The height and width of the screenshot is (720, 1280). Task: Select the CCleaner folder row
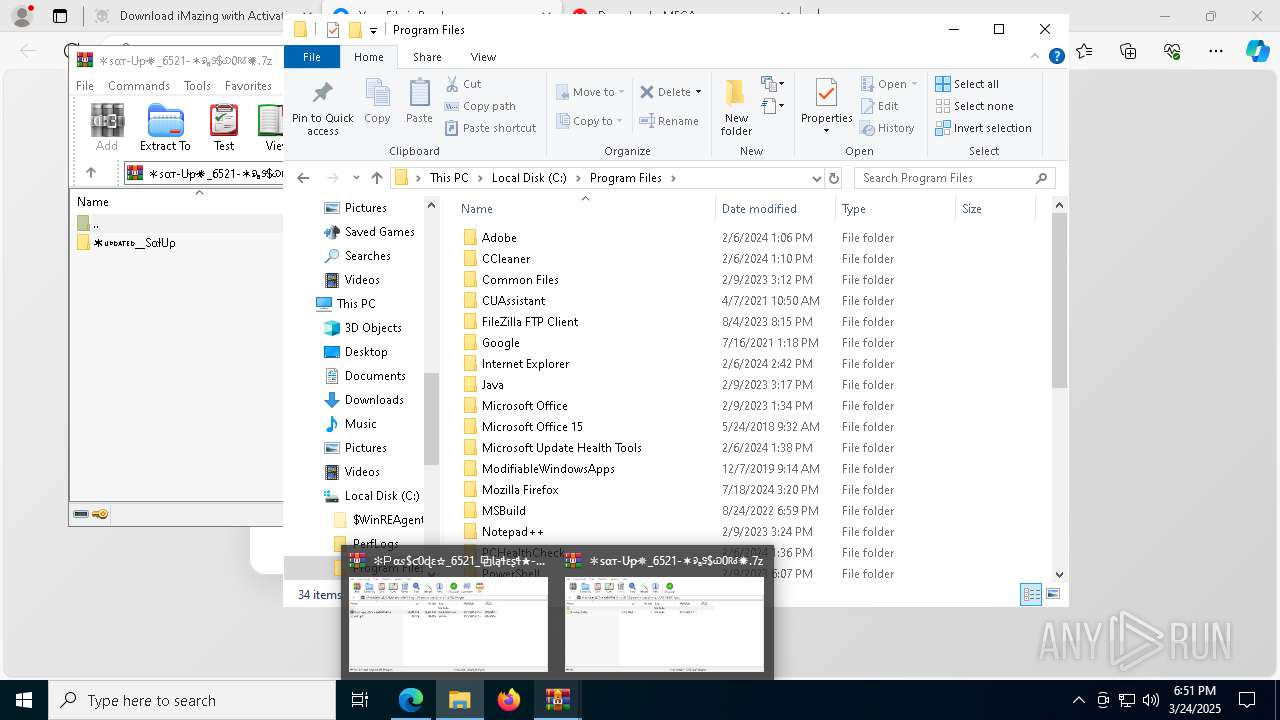tap(506, 259)
